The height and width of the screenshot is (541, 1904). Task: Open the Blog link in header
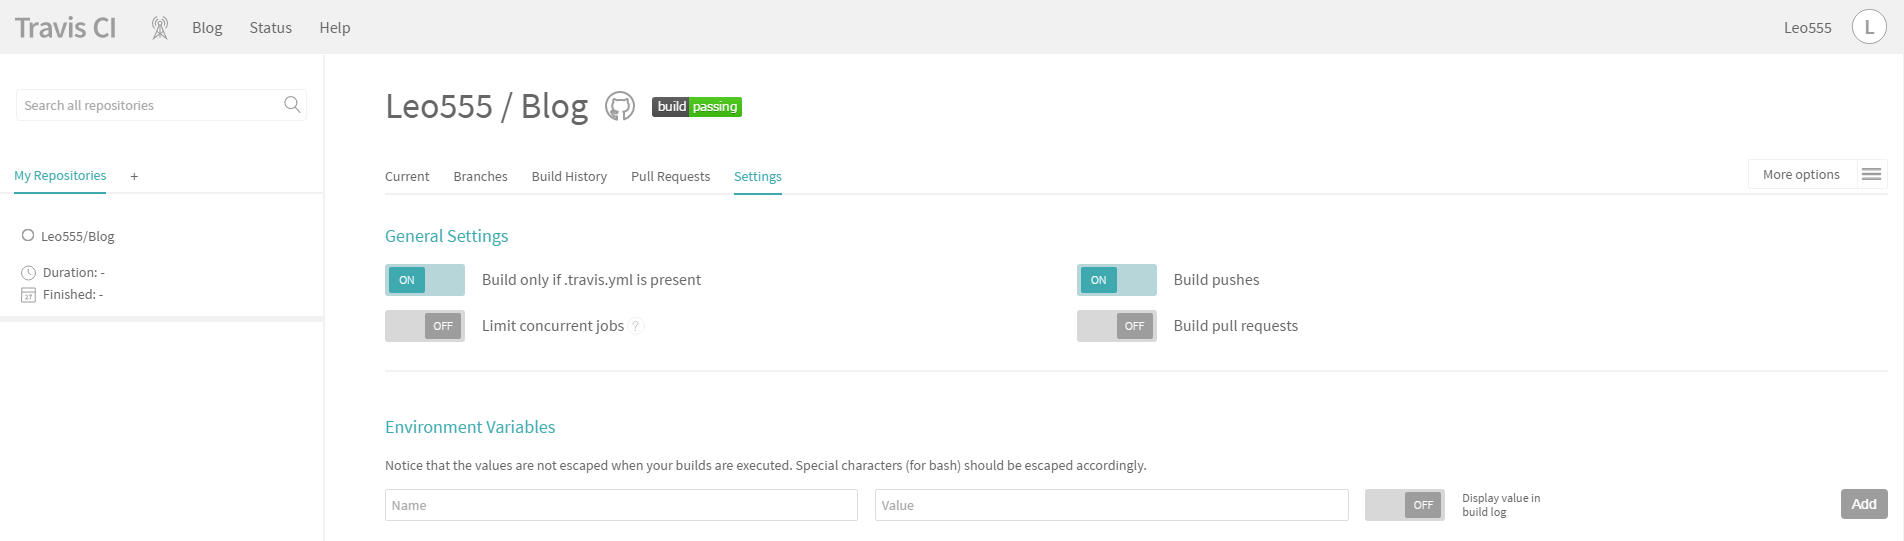207,28
